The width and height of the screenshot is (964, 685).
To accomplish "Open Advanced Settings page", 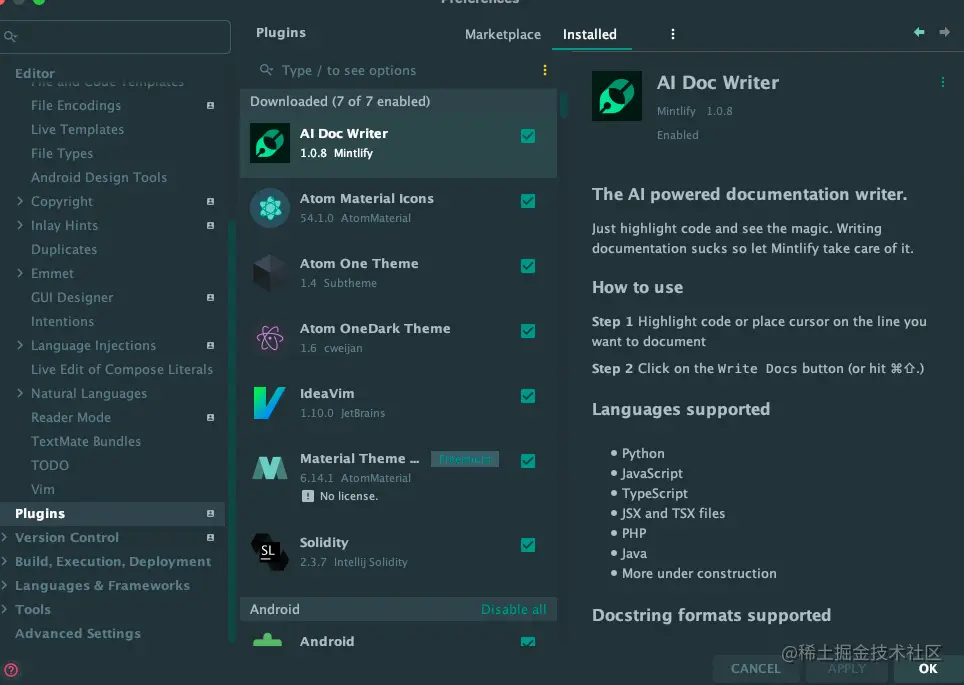I will pyautogui.click(x=77, y=633).
